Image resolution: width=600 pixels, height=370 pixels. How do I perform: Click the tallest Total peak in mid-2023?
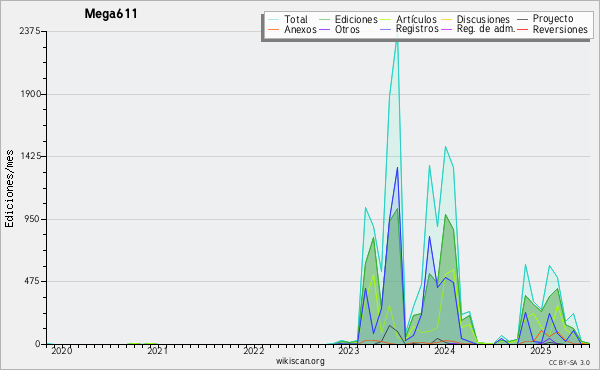click(x=397, y=38)
